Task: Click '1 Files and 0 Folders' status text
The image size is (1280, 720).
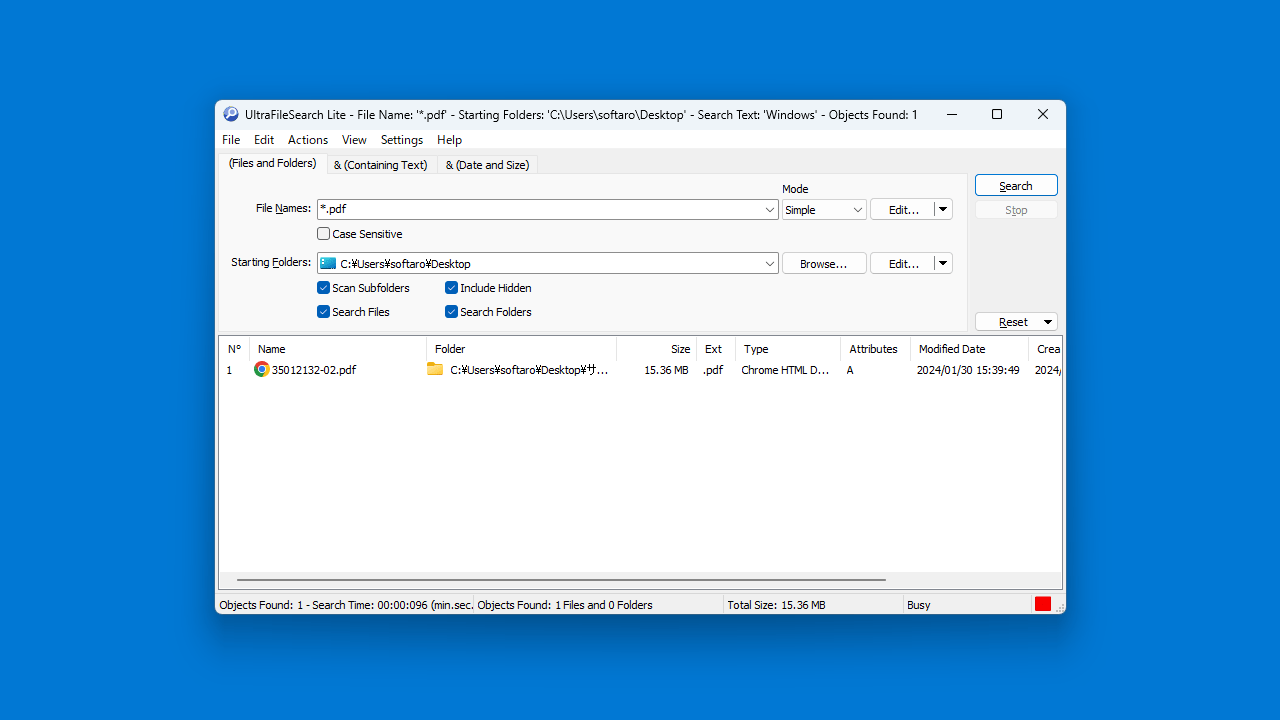Action: [604, 605]
